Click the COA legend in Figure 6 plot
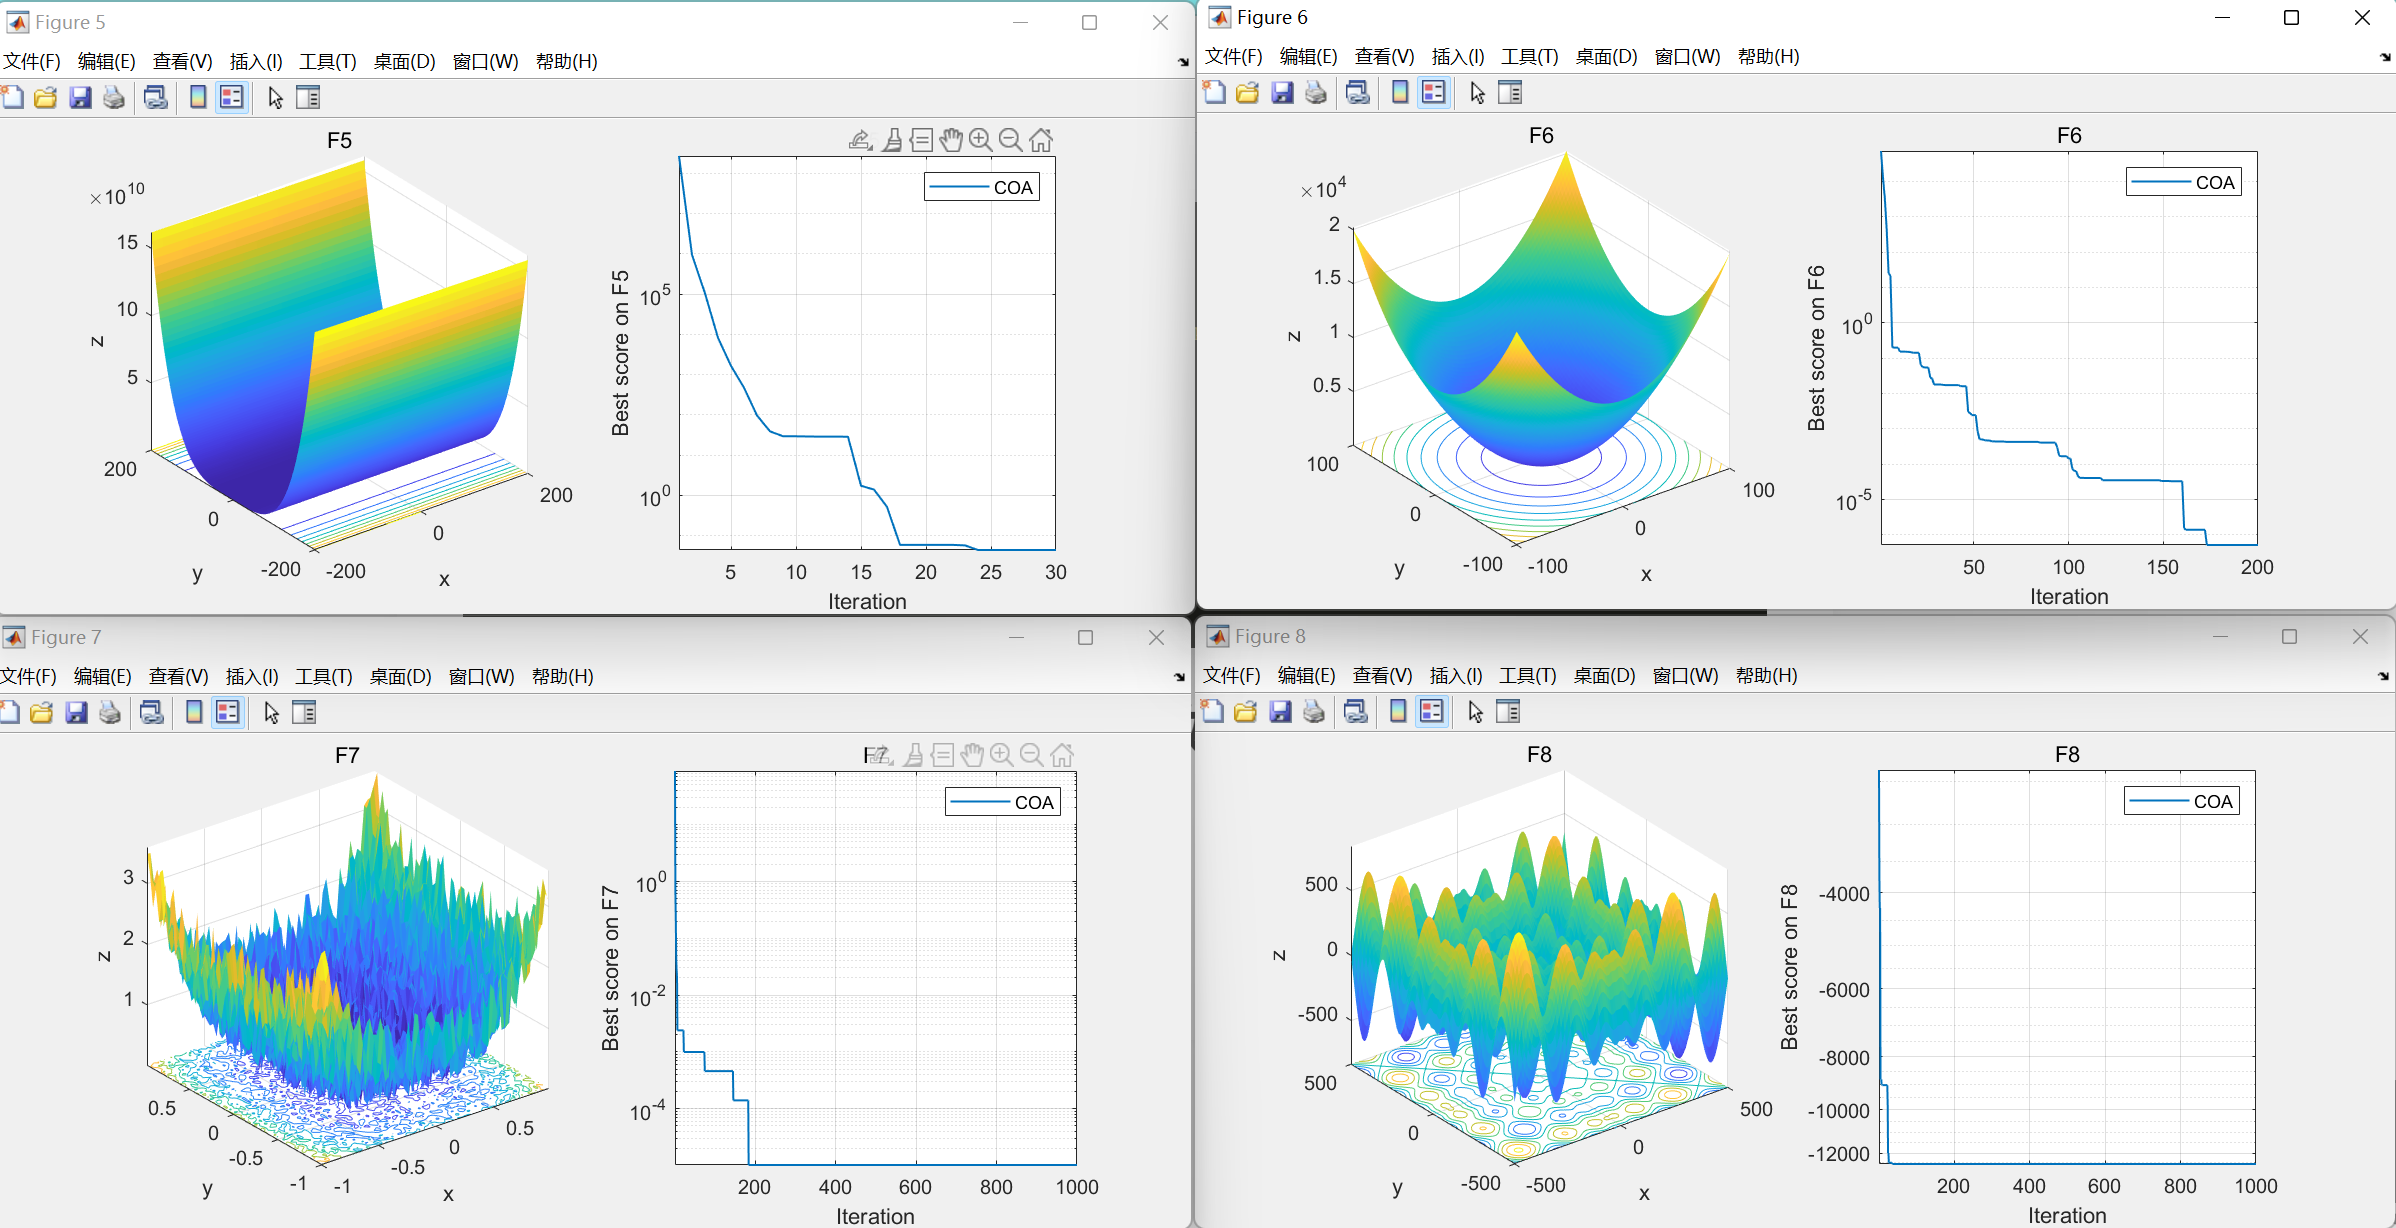Image resolution: width=2396 pixels, height=1228 pixels. point(2184,182)
